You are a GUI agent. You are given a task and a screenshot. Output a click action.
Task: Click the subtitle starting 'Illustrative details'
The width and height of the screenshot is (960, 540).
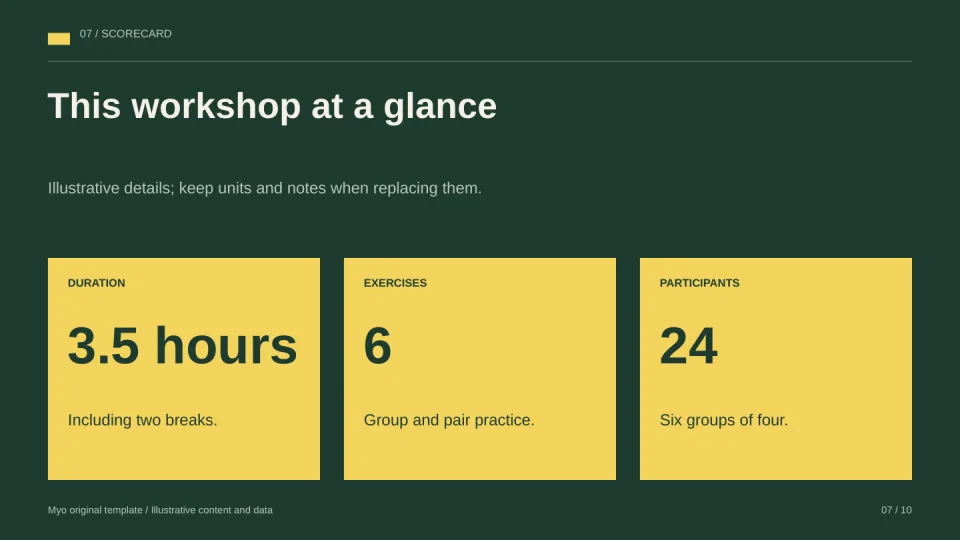(264, 188)
